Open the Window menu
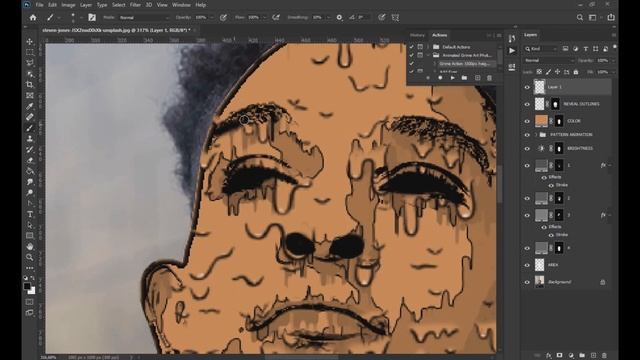This screenshot has width=640, height=360. click(181, 5)
